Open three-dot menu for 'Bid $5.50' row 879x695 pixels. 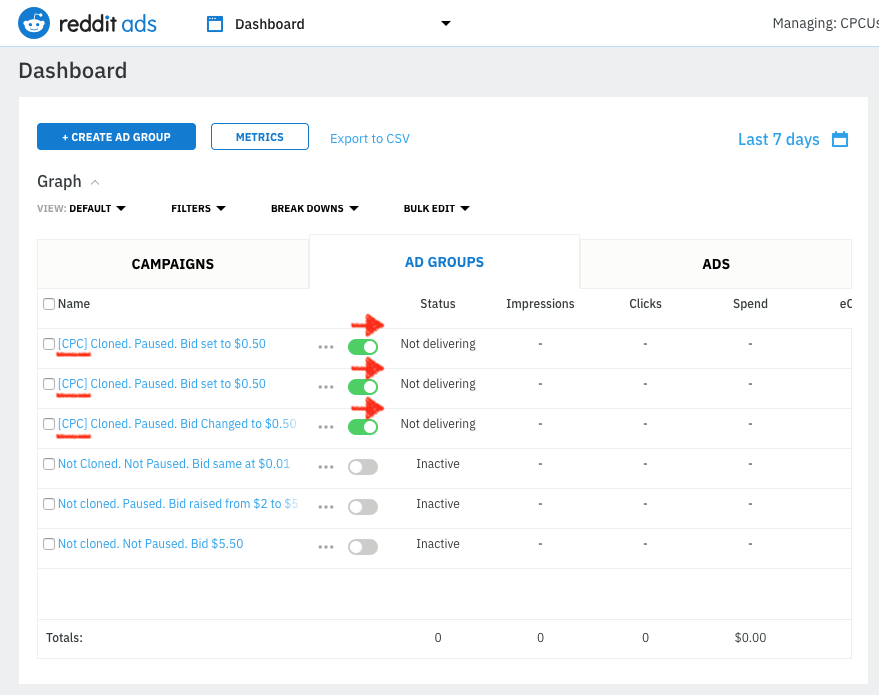[325, 546]
